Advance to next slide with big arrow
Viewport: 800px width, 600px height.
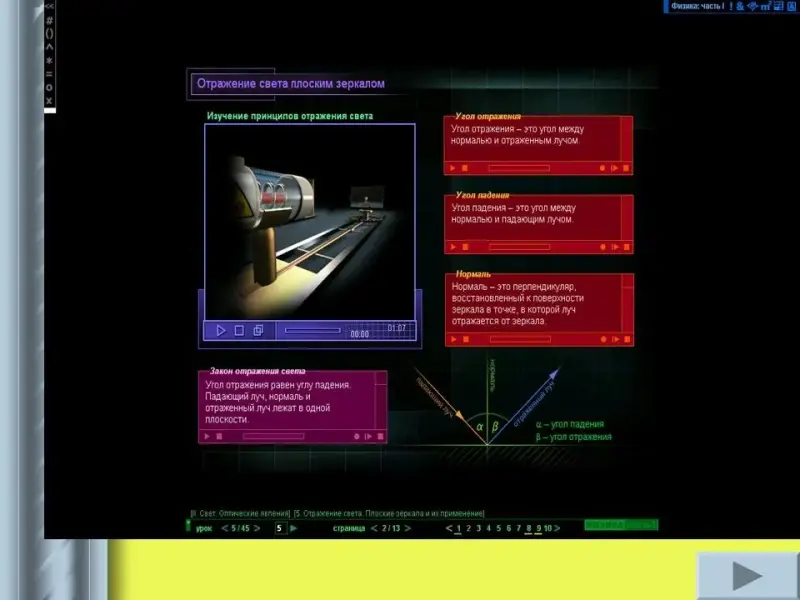[x=747, y=576]
